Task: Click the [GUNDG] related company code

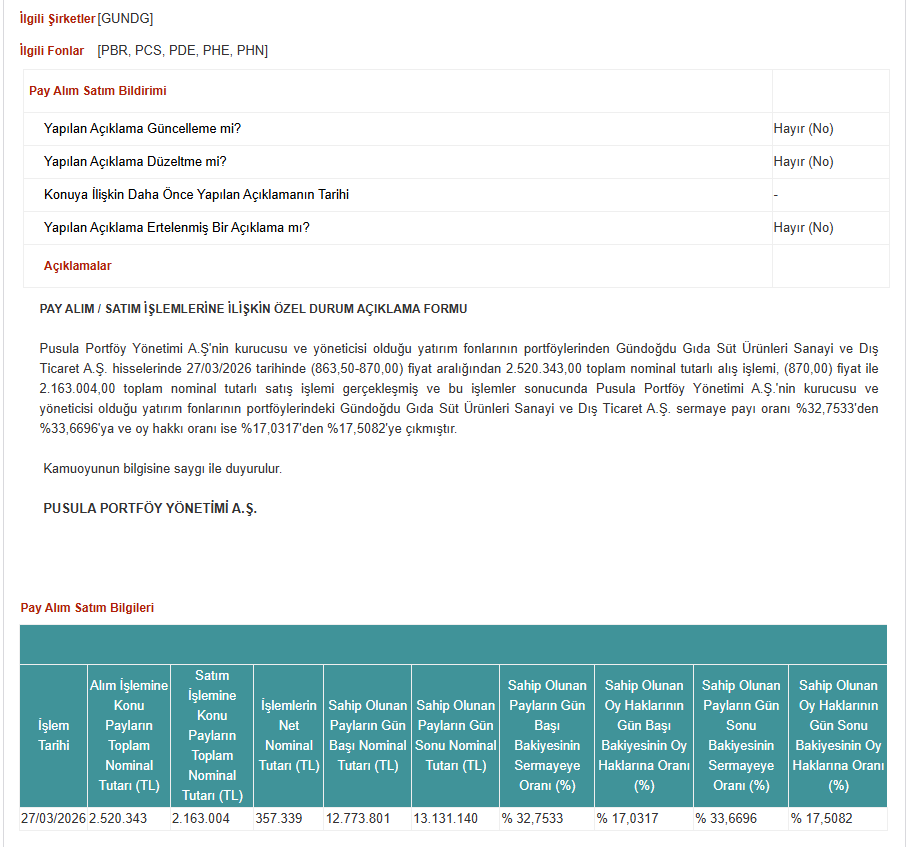Action: pyautogui.click(x=125, y=19)
